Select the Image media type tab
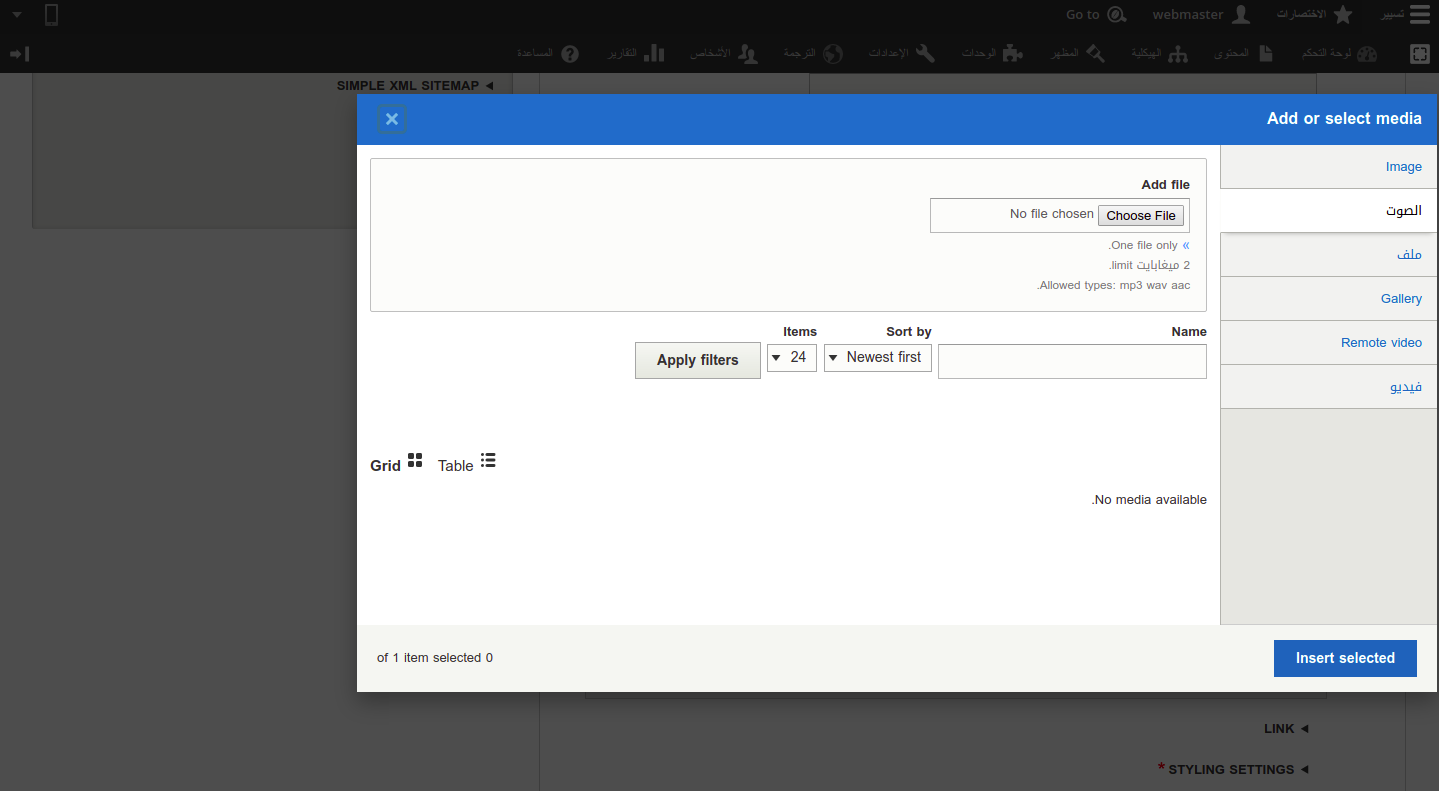The width and height of the screenshot is (1439, 791). [1402, 167]
